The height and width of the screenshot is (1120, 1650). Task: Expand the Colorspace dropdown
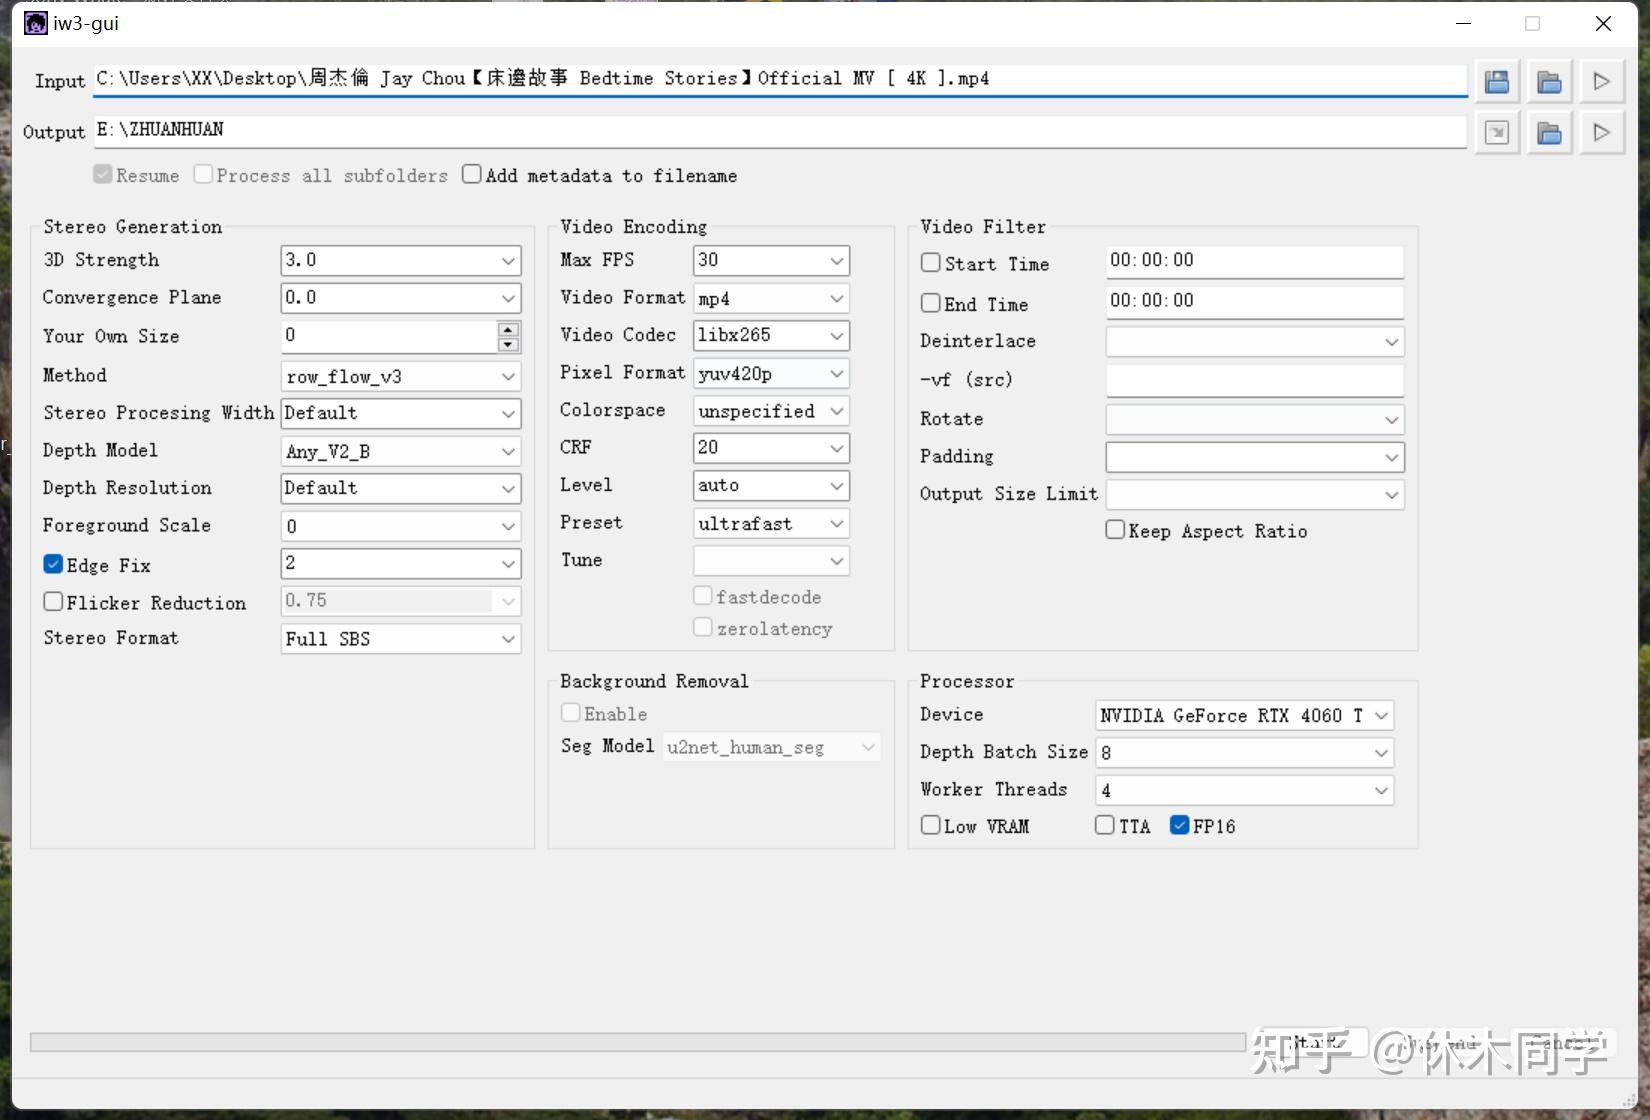[771, 411]
